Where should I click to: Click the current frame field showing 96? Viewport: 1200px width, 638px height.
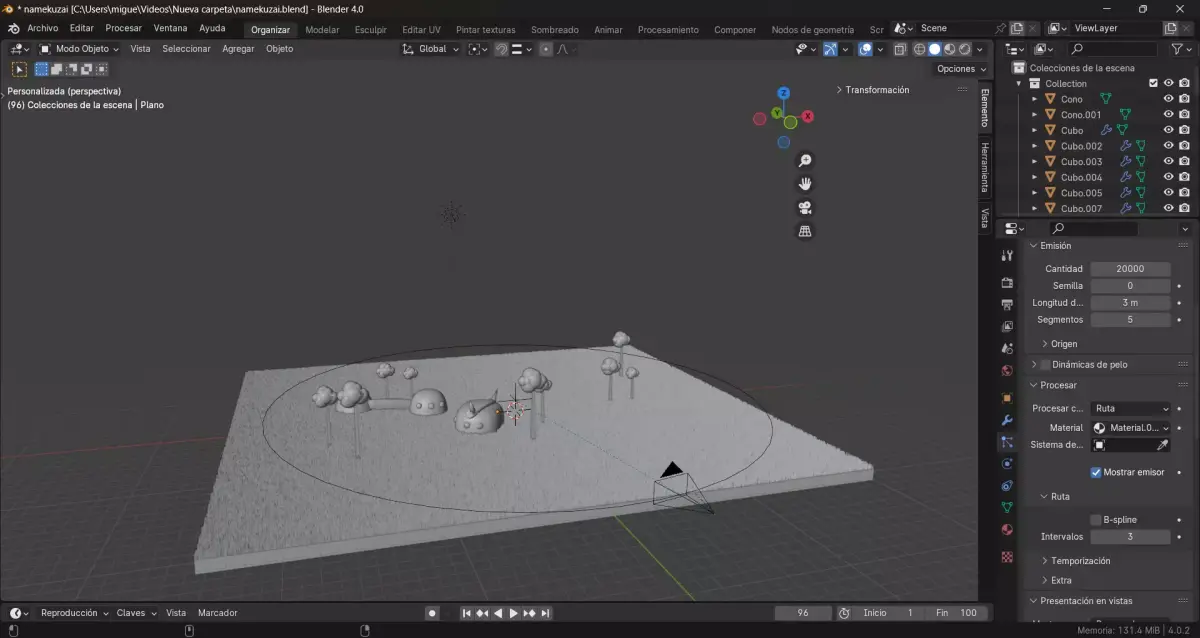pyautogui.click(x=803, y=613)
